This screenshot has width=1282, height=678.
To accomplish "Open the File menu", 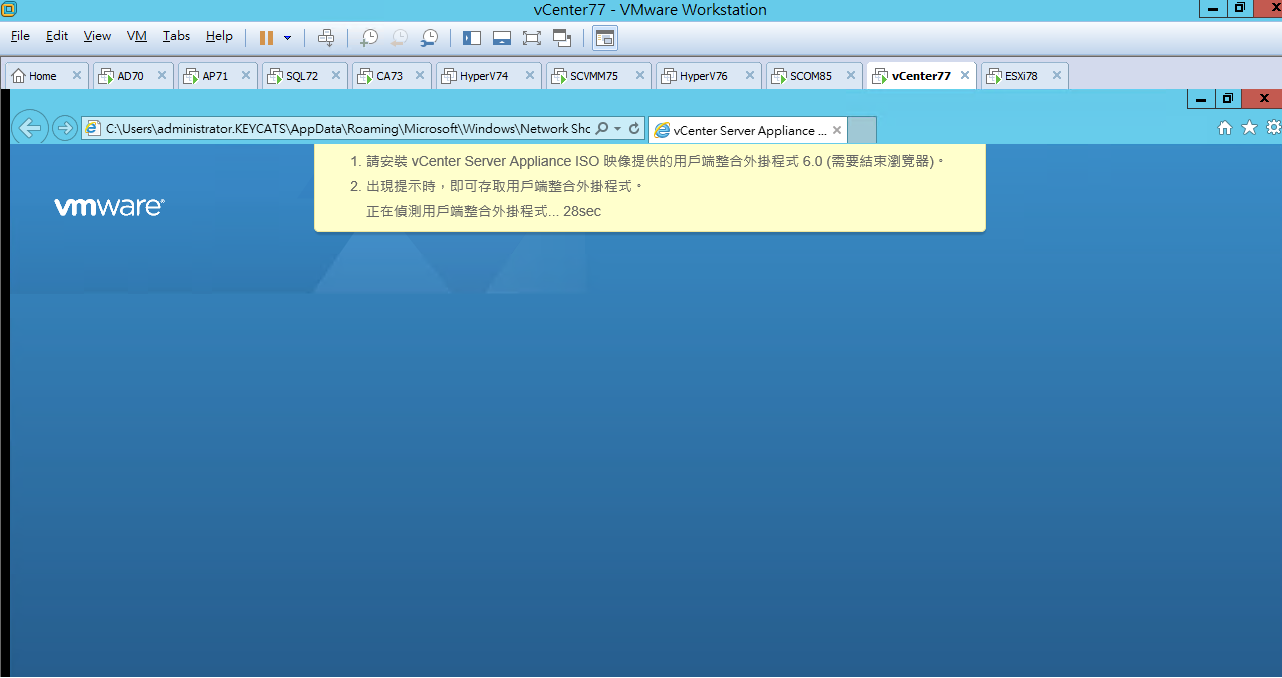I will [x=20, y=36].
